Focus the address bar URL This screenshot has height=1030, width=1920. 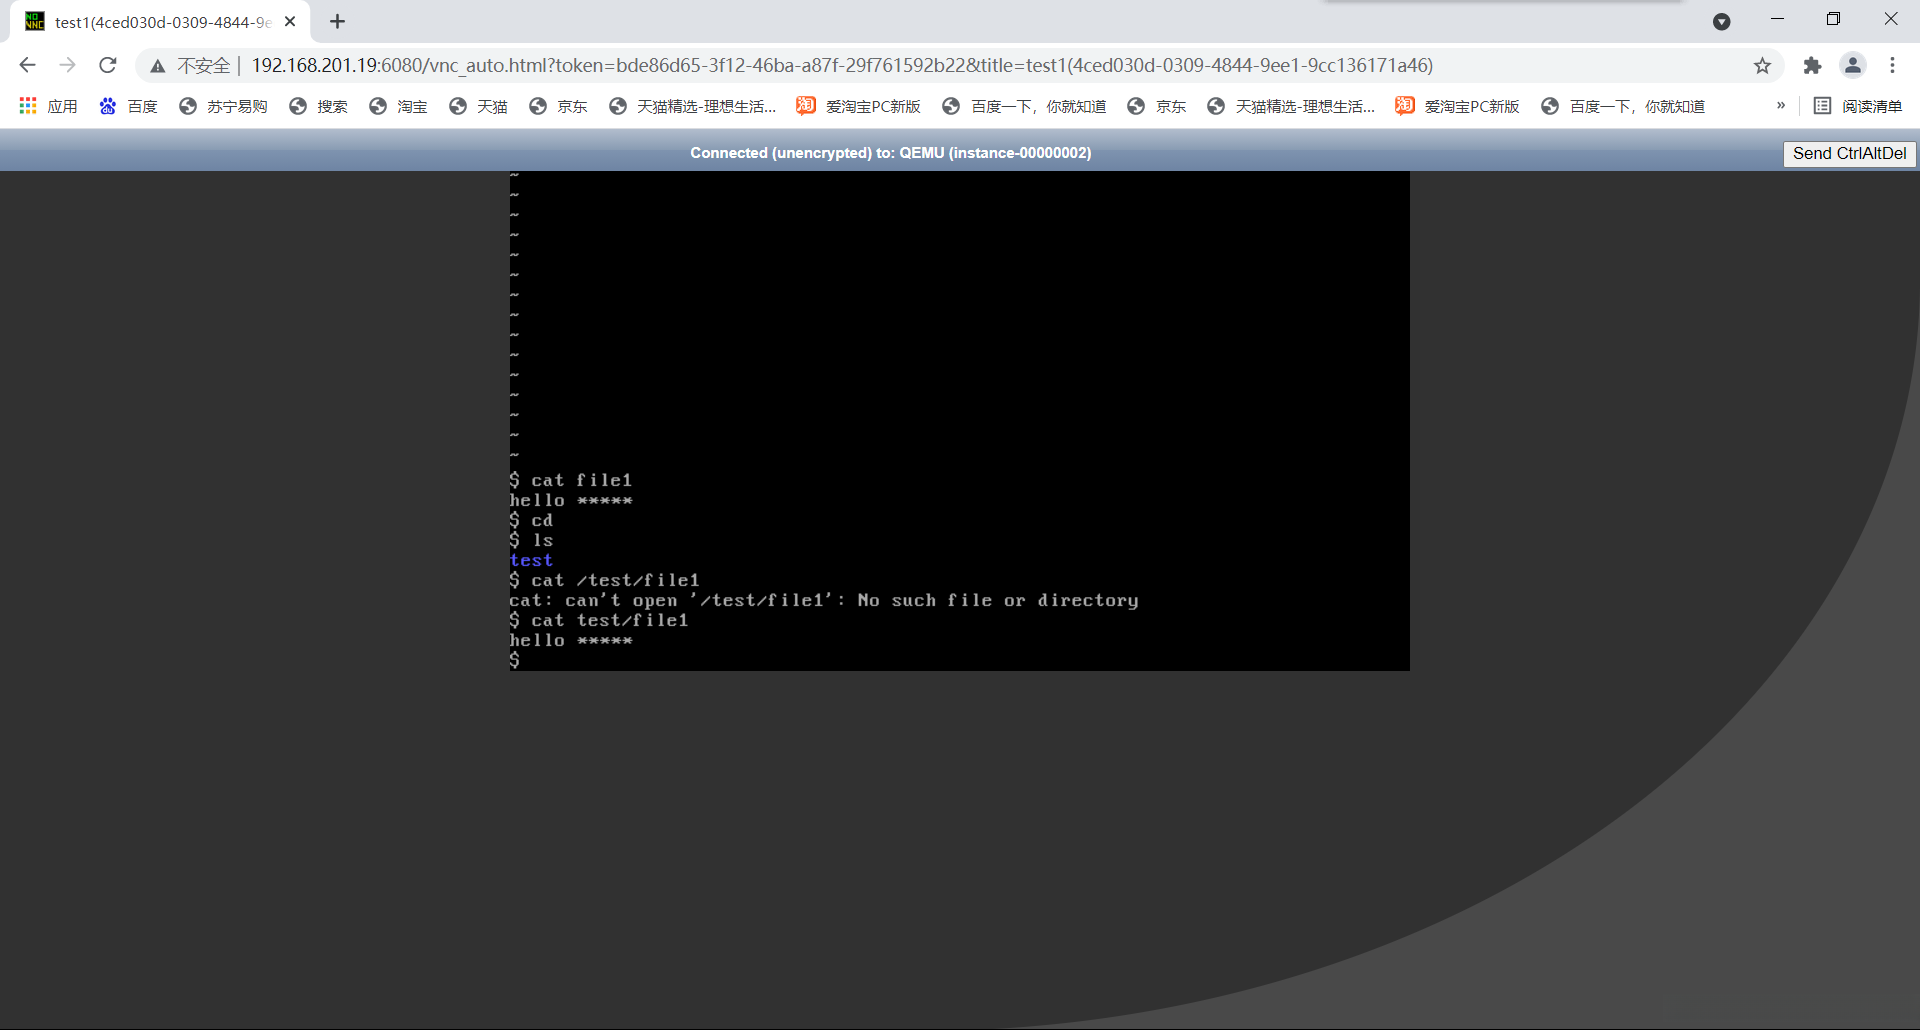pyautogui.click(x=842, y=65)
